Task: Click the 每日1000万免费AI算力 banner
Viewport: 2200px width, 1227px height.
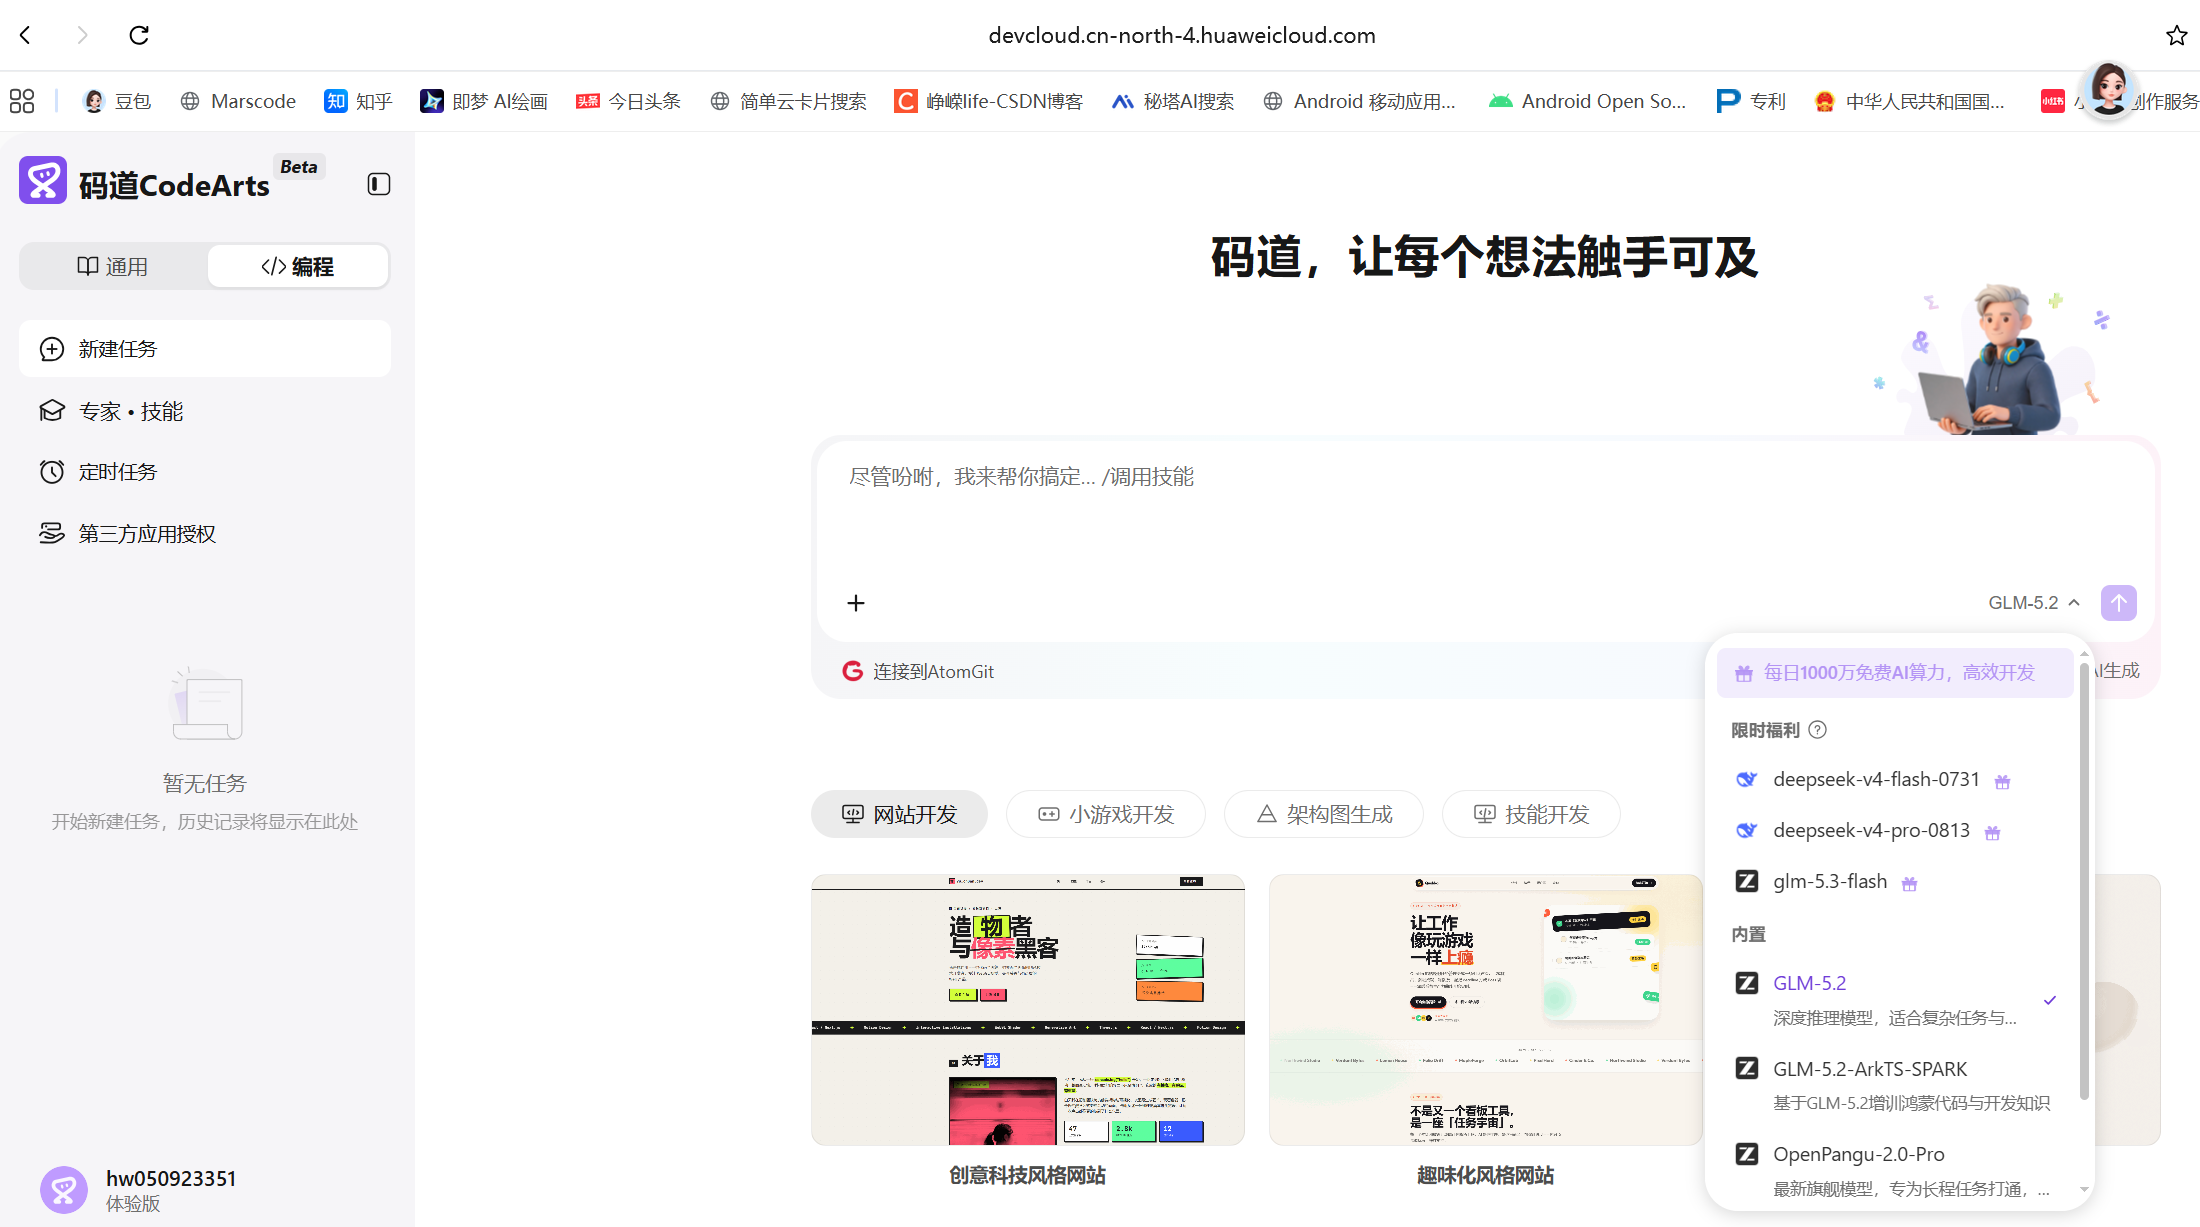Action: point(1895,673)
